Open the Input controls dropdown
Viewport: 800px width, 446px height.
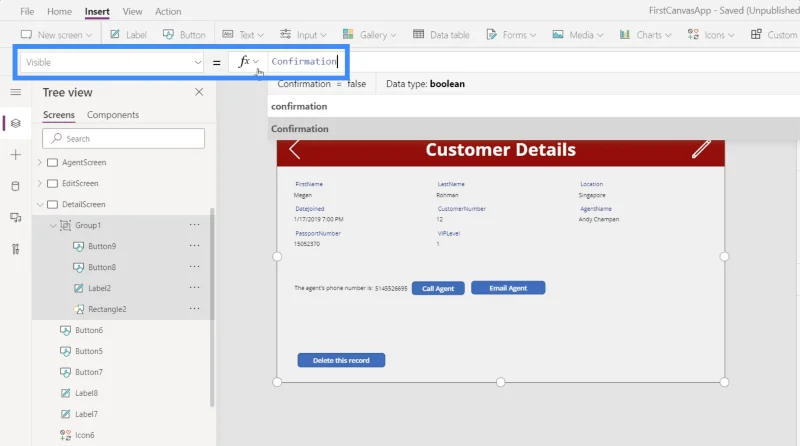[303, 35]
